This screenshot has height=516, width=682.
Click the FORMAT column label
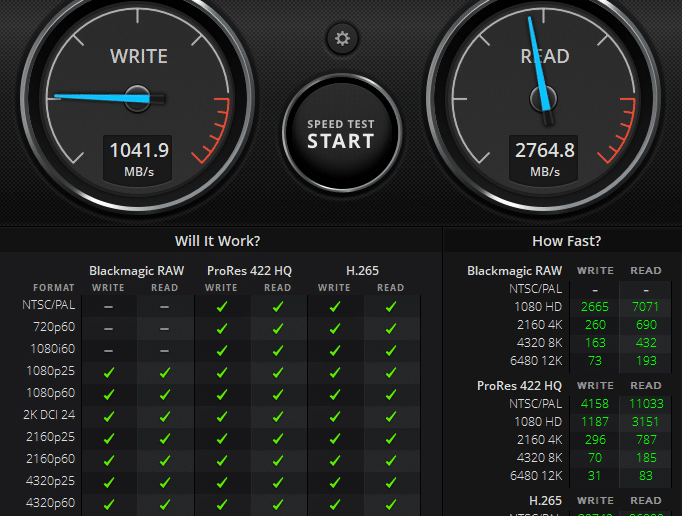point(54,288)
